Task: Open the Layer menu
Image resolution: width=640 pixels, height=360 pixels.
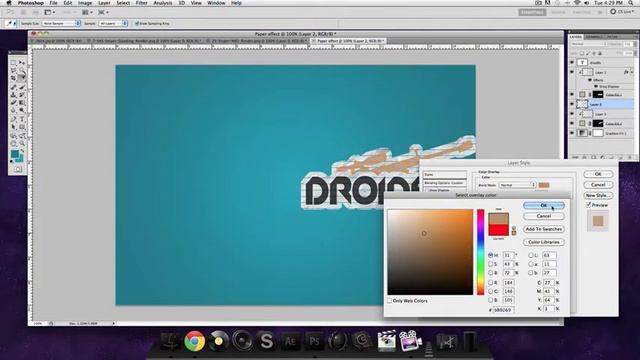Action: 104,3
